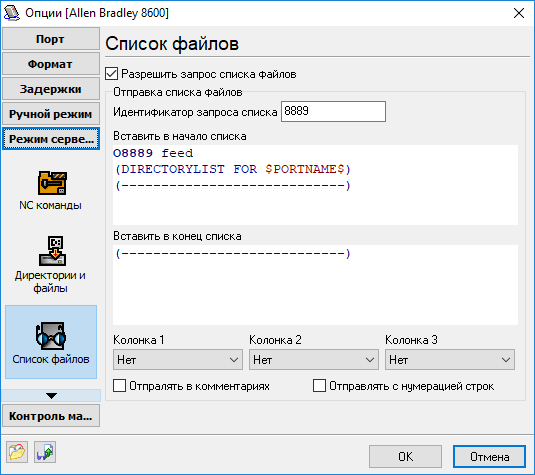This screenshot has width=535, height=475.
Task: Click the Отмена button
Action: [x=489, y=457]
